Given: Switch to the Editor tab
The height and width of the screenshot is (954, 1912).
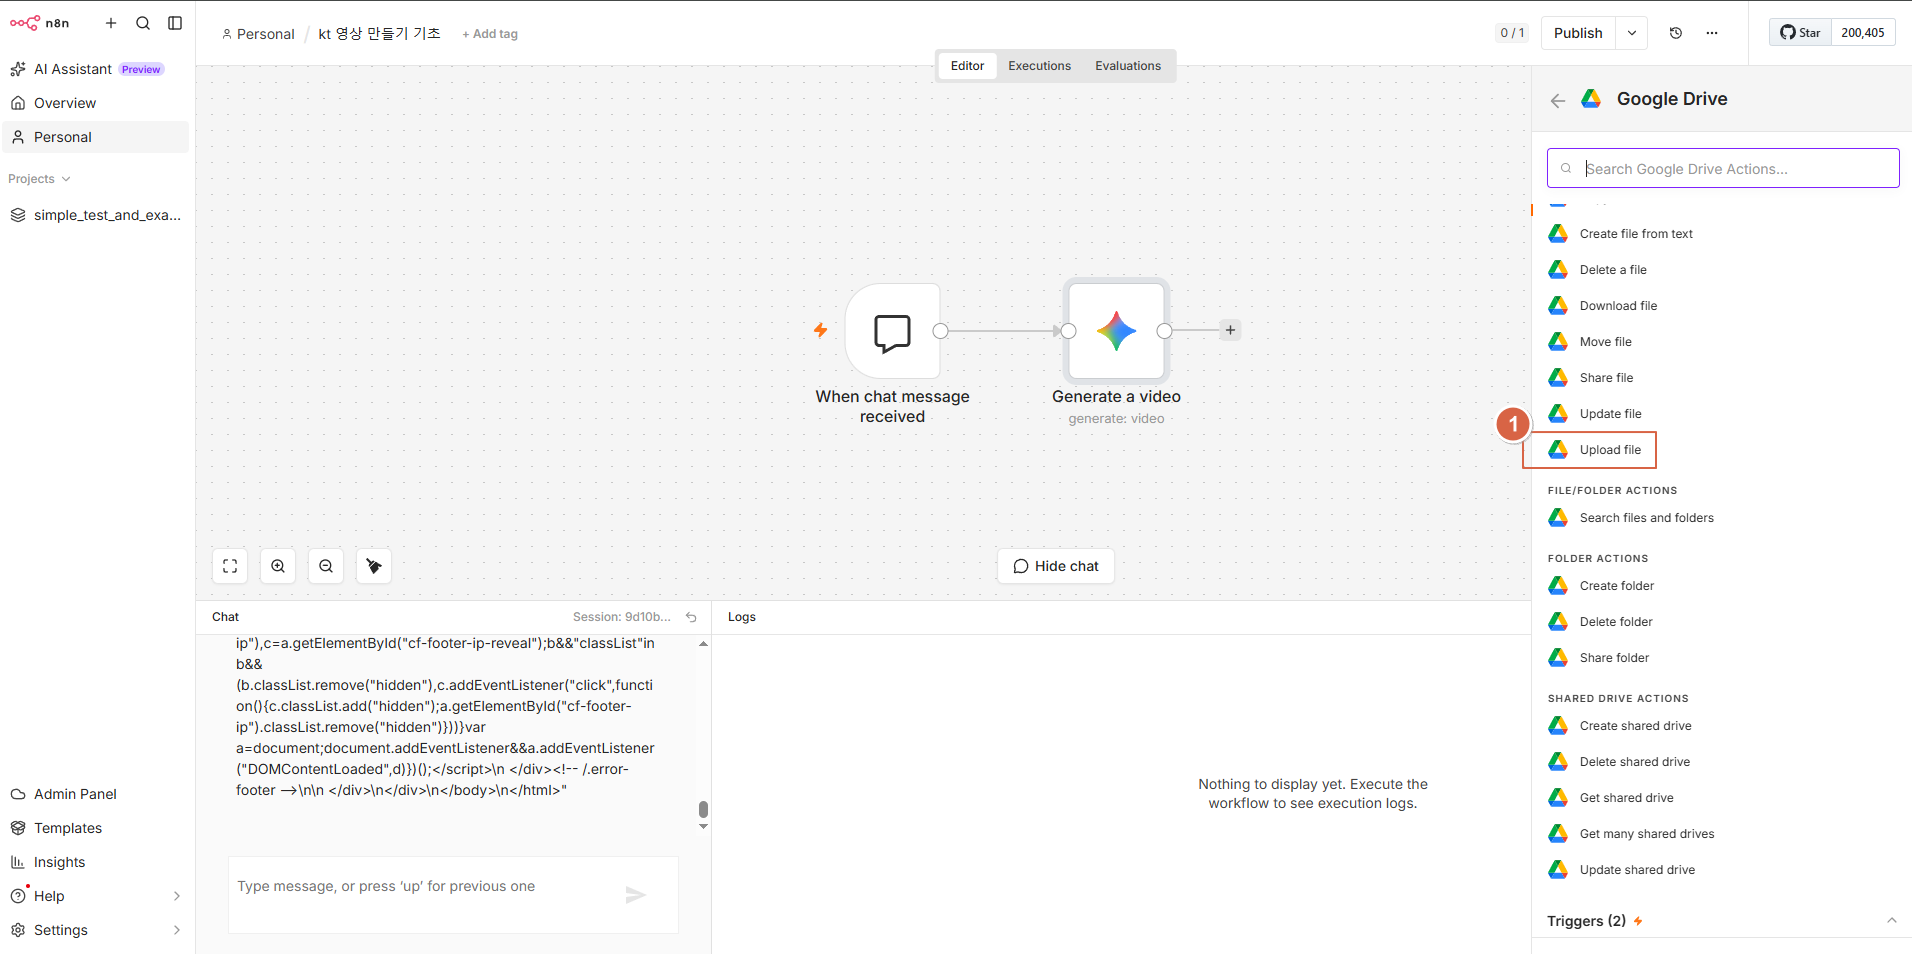Looking at the screenshot, I should 967,66.
